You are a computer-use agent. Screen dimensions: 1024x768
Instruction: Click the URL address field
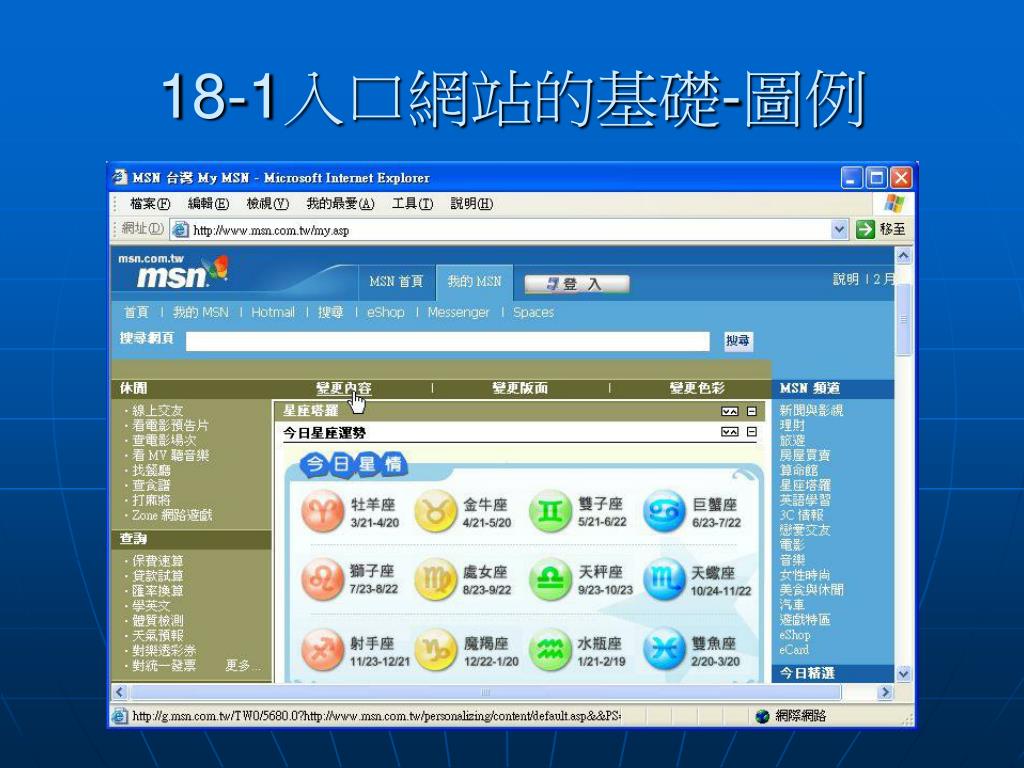click(x=511, y=230)
